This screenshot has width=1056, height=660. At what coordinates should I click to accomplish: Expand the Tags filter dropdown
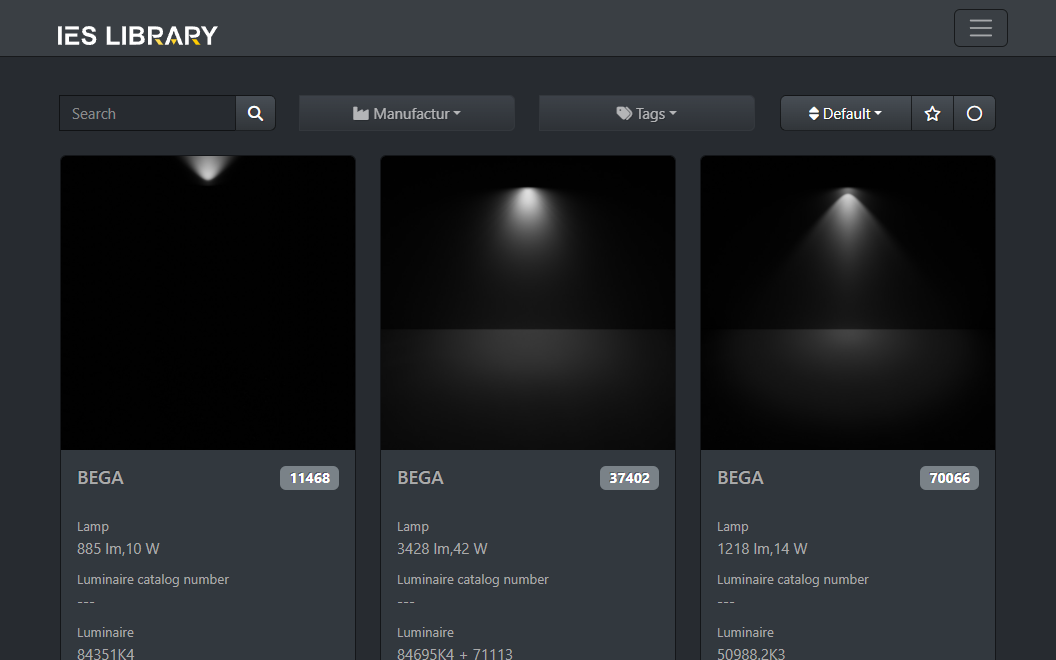[x=647, y=114]
